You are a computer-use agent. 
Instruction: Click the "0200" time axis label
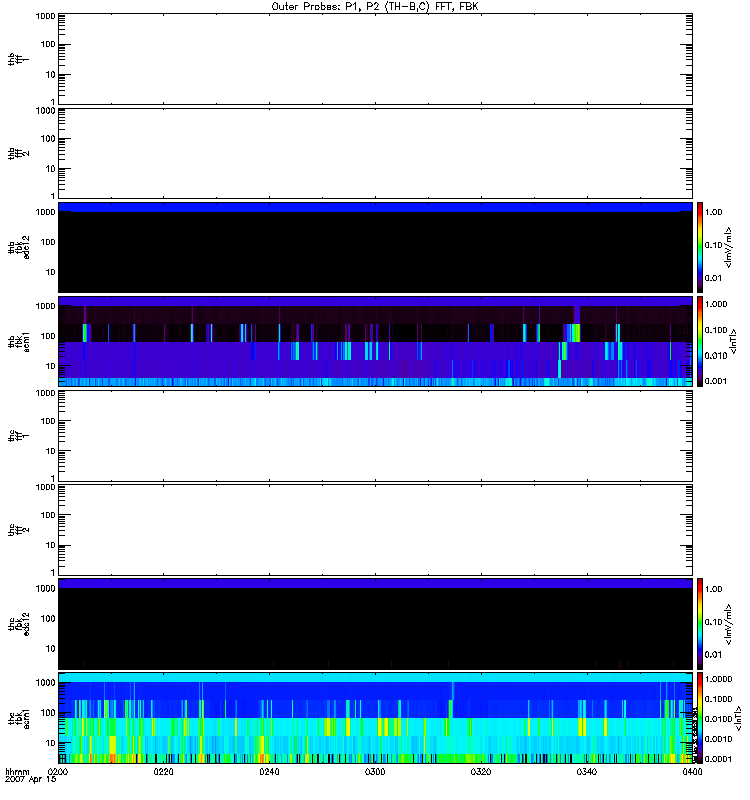(58, 772)
